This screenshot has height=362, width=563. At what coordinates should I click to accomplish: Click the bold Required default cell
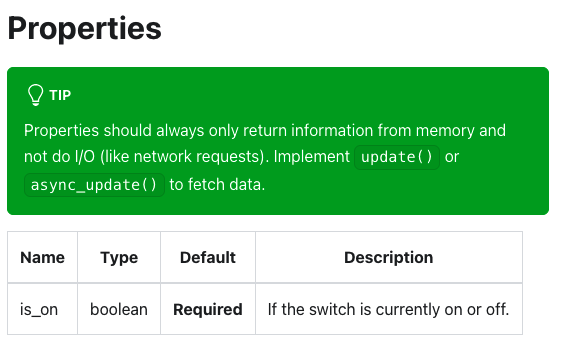tap(208, 309)
